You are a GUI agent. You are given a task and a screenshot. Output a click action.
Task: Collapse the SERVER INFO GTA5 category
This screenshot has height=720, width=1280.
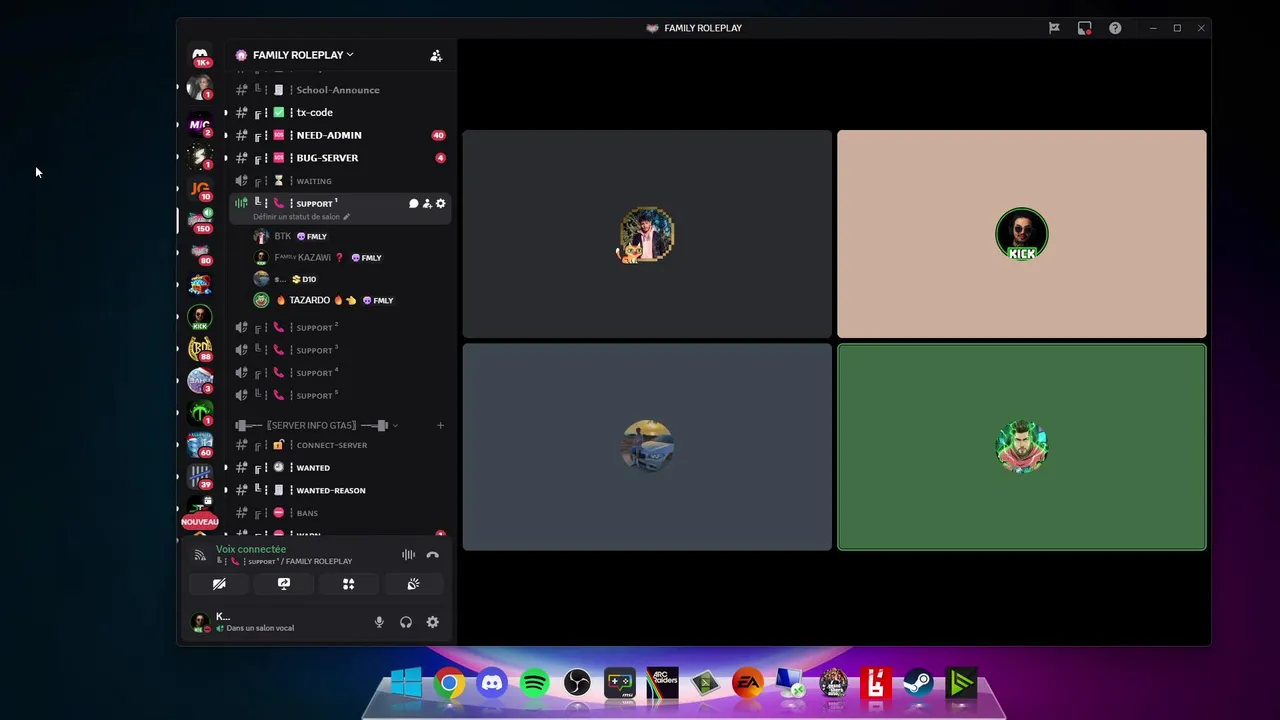pos(316,426)
